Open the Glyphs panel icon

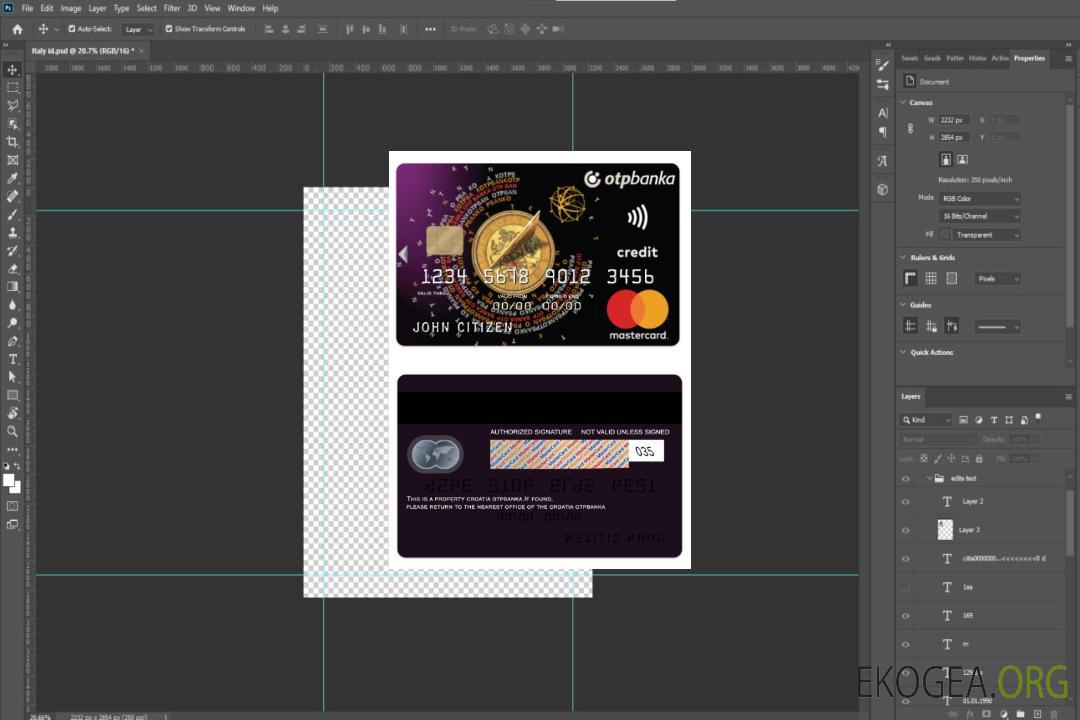tap(883, 161)
